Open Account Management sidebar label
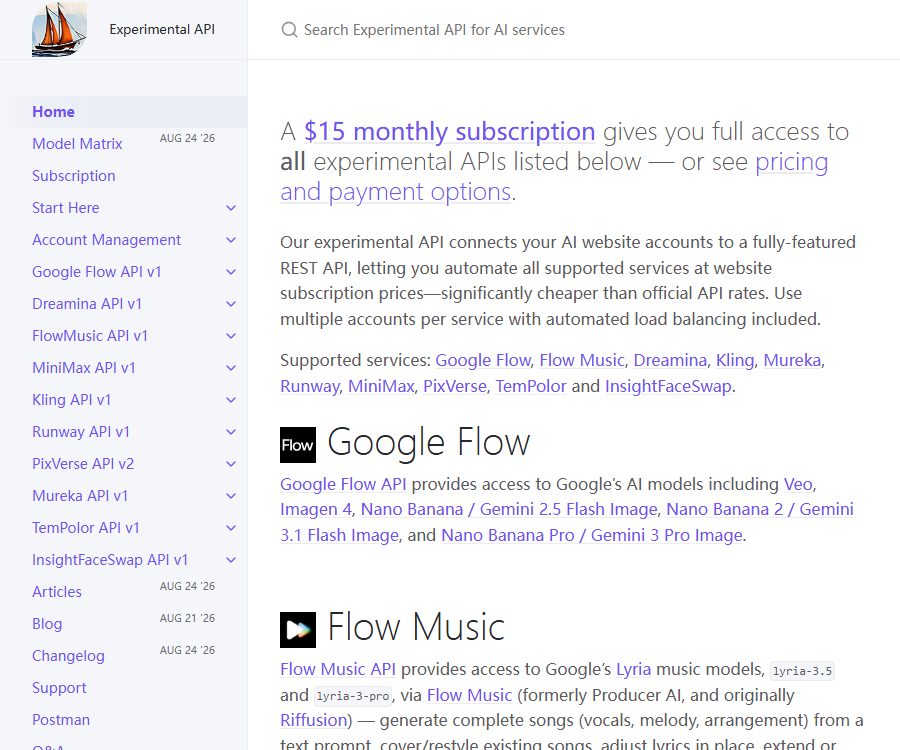The height and width of the screenshot is (750, 900). tap(106, 240)
